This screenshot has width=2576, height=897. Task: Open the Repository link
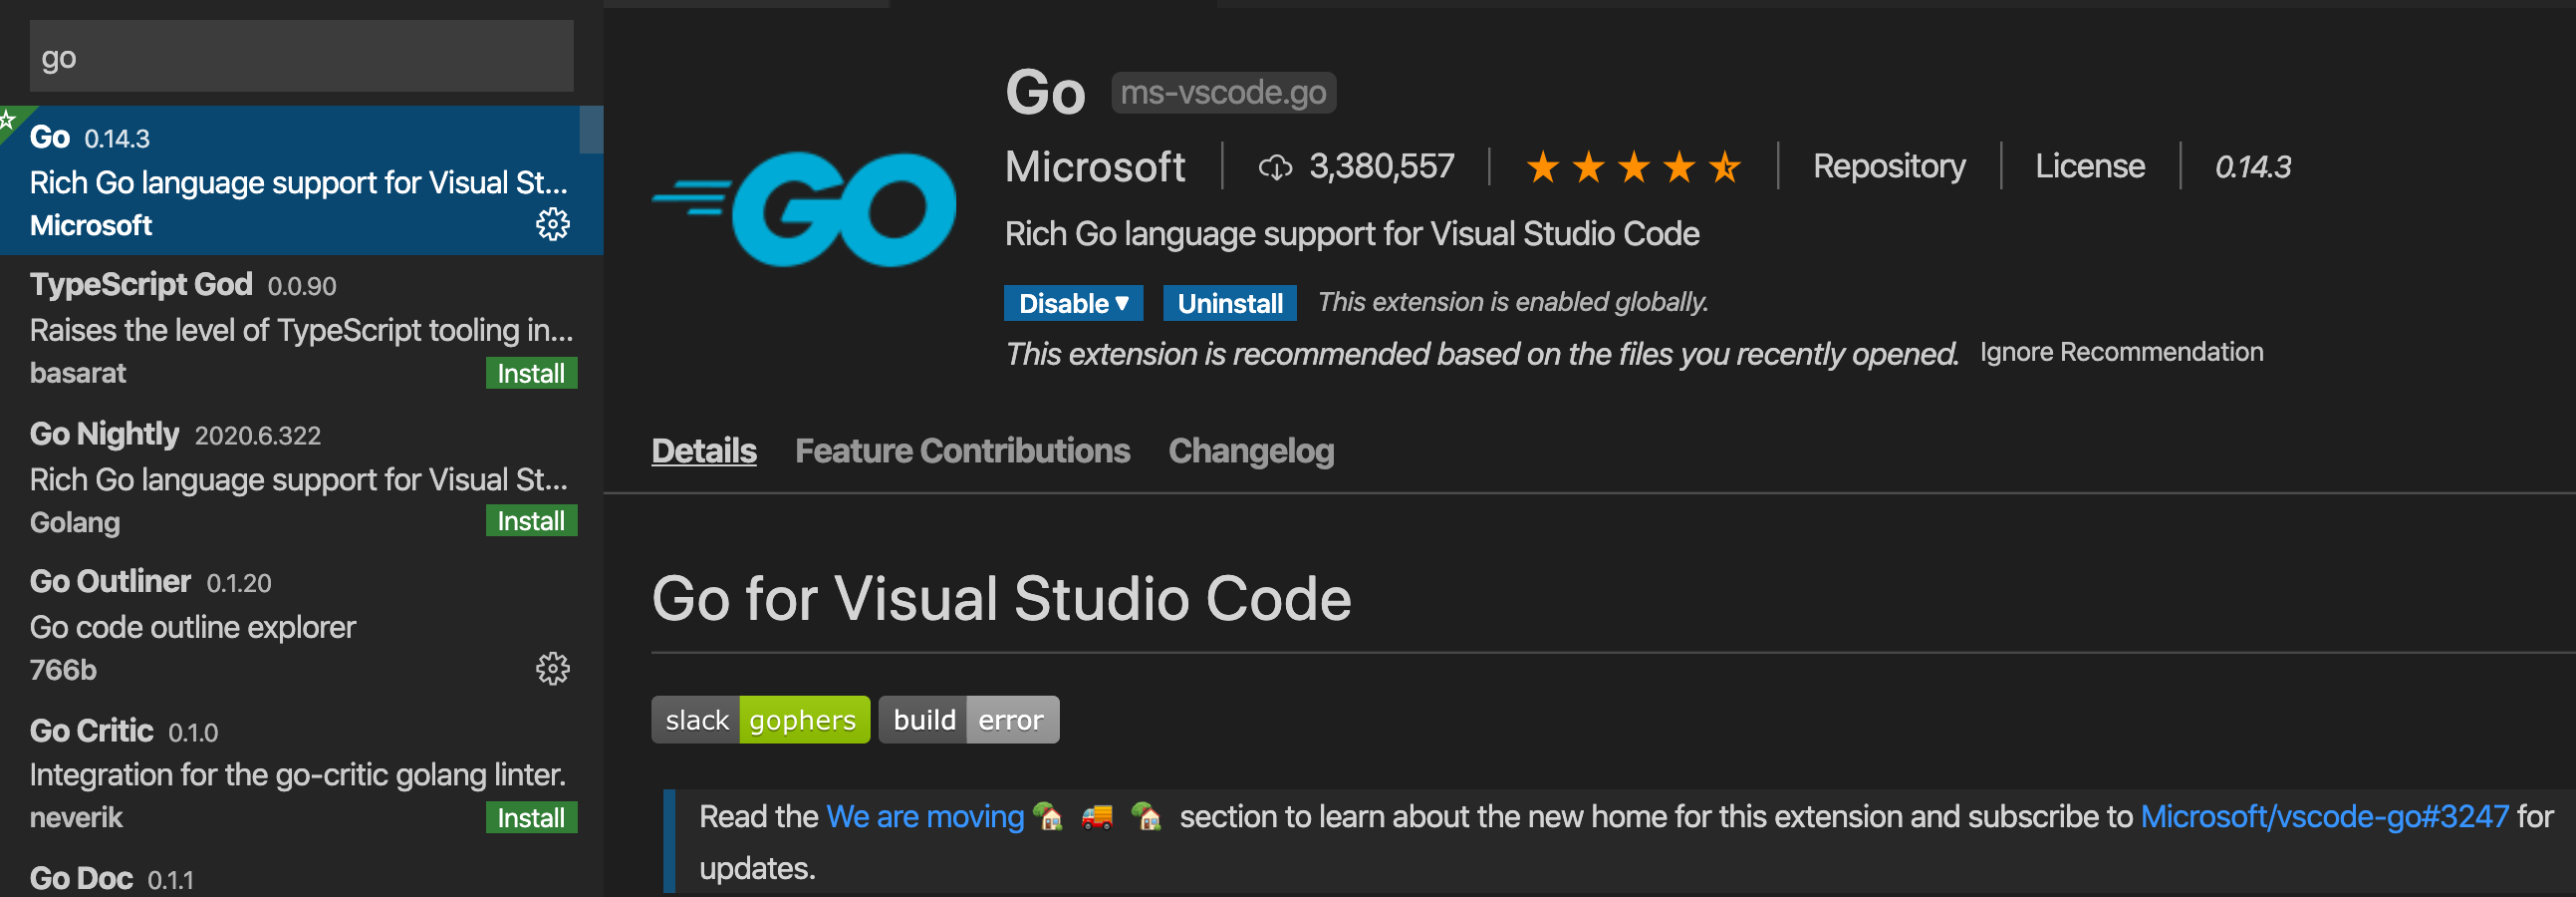point(1889,166)
